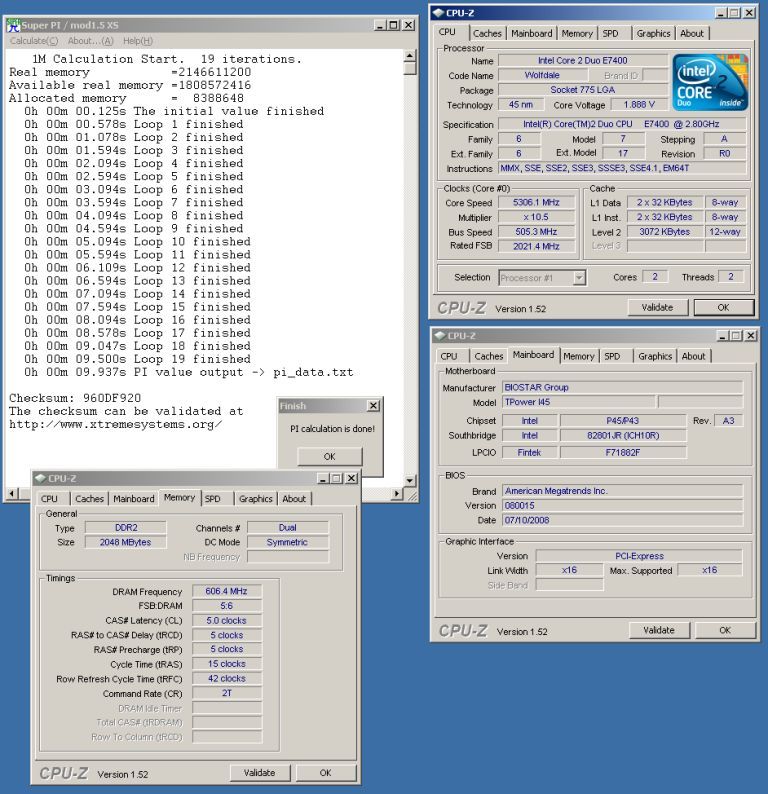The height and width of the screenshot is (794, 768).
Task: Click the Bus Speed value 505.3 MHz
Action: [x=536, y=232]
